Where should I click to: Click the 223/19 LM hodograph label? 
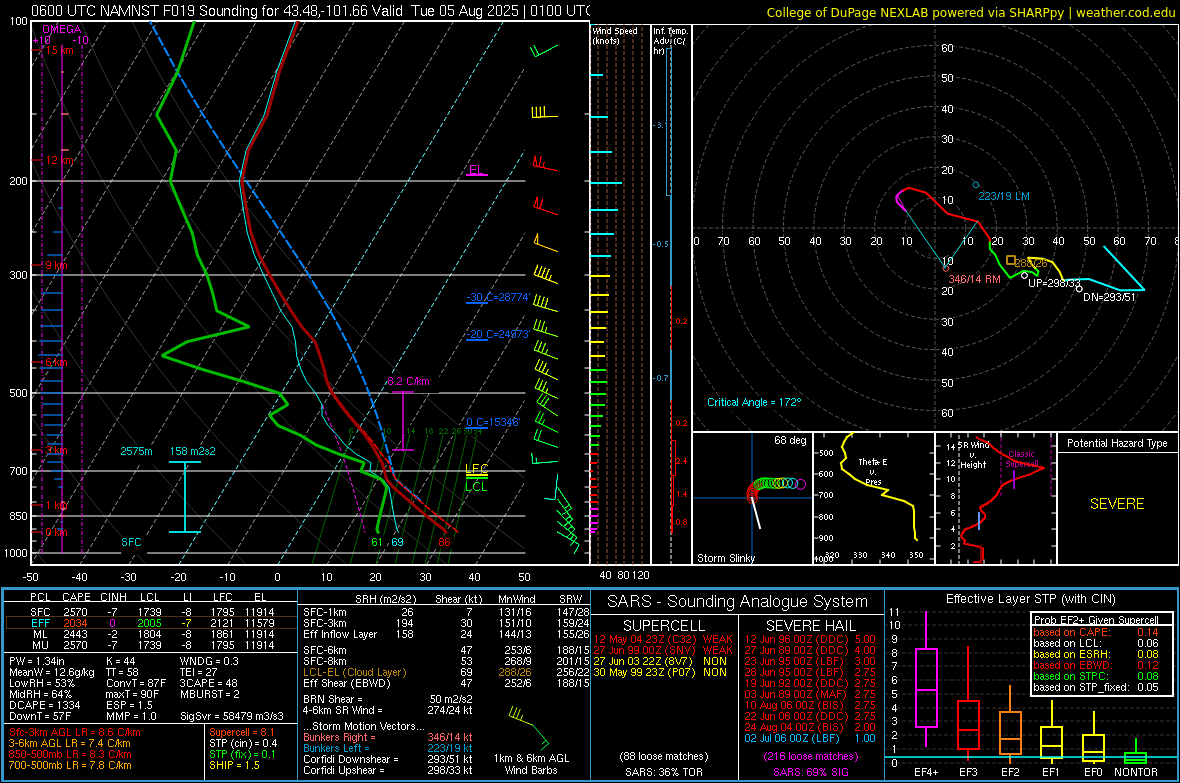(x=1004, y=197)
